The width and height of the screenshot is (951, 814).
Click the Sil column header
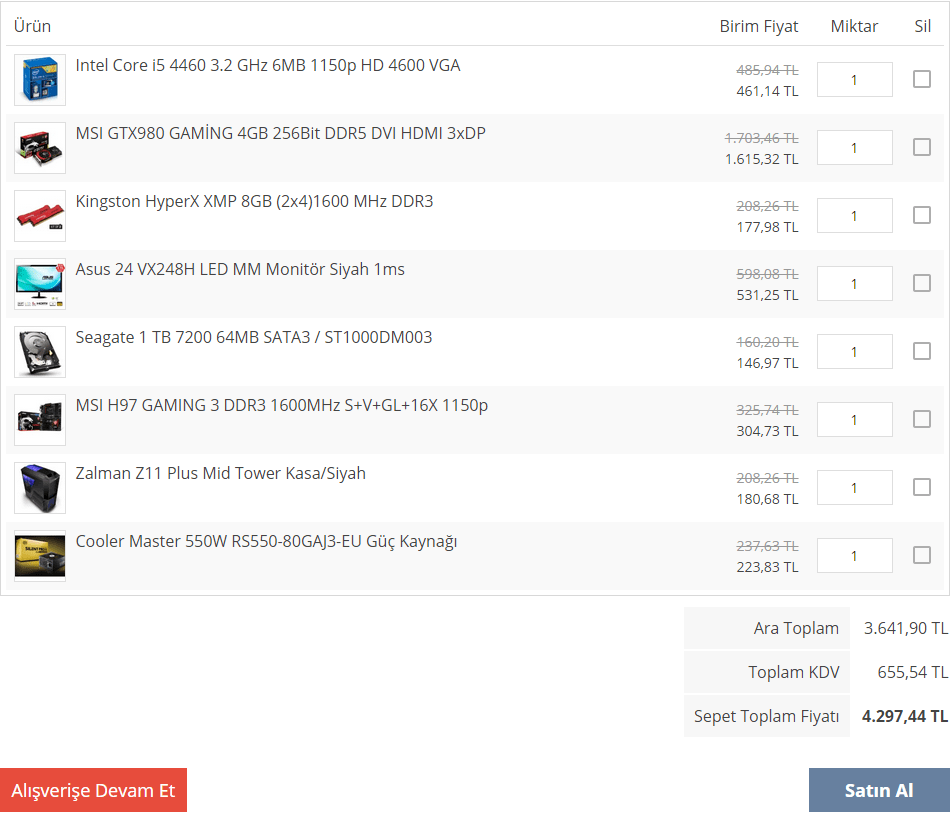click(922, 26)
